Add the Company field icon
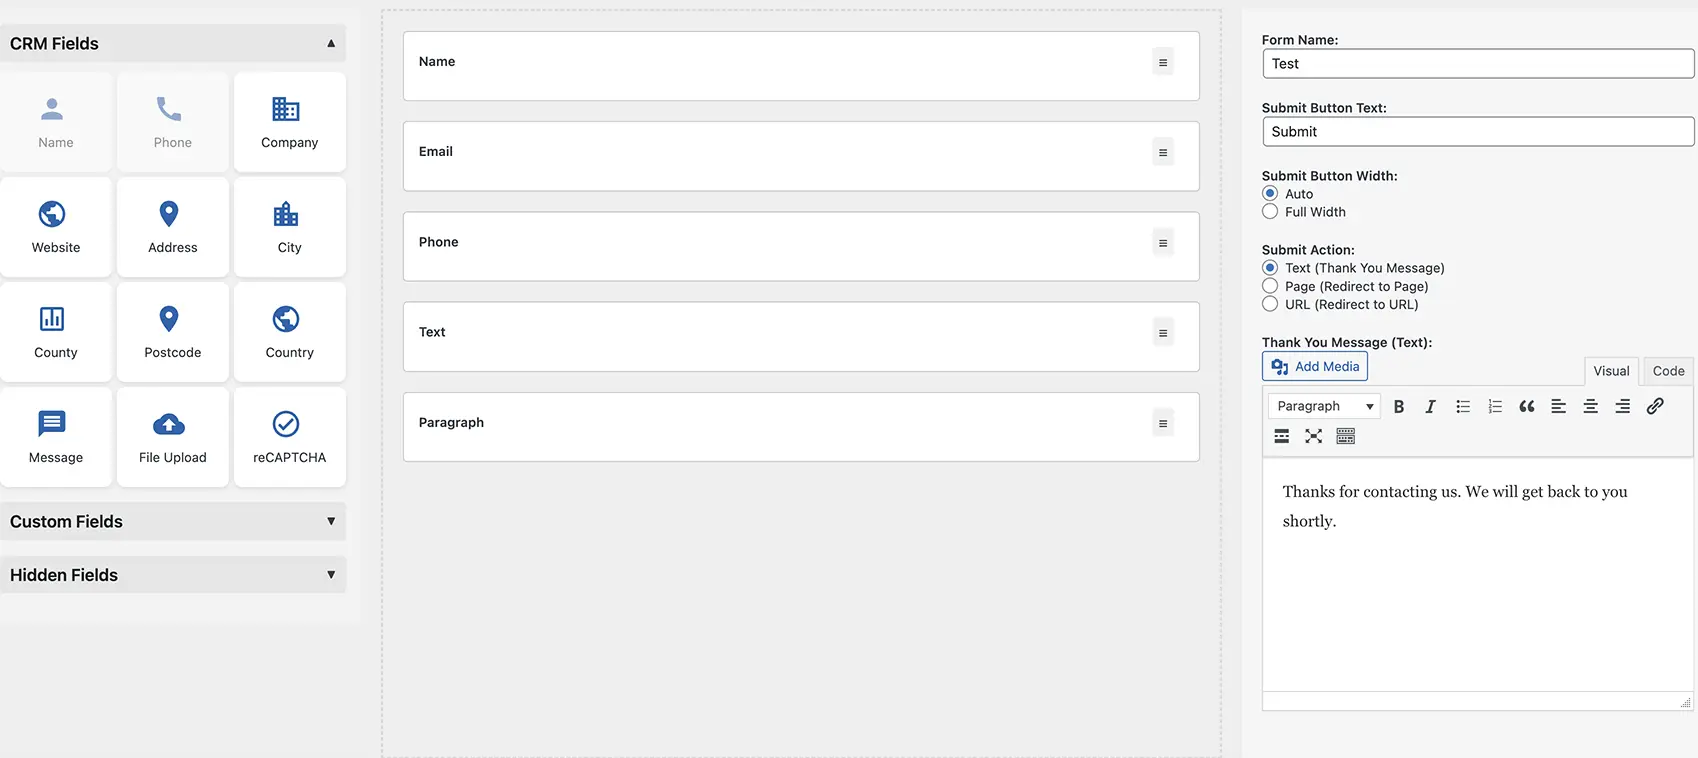 [286, 109]
